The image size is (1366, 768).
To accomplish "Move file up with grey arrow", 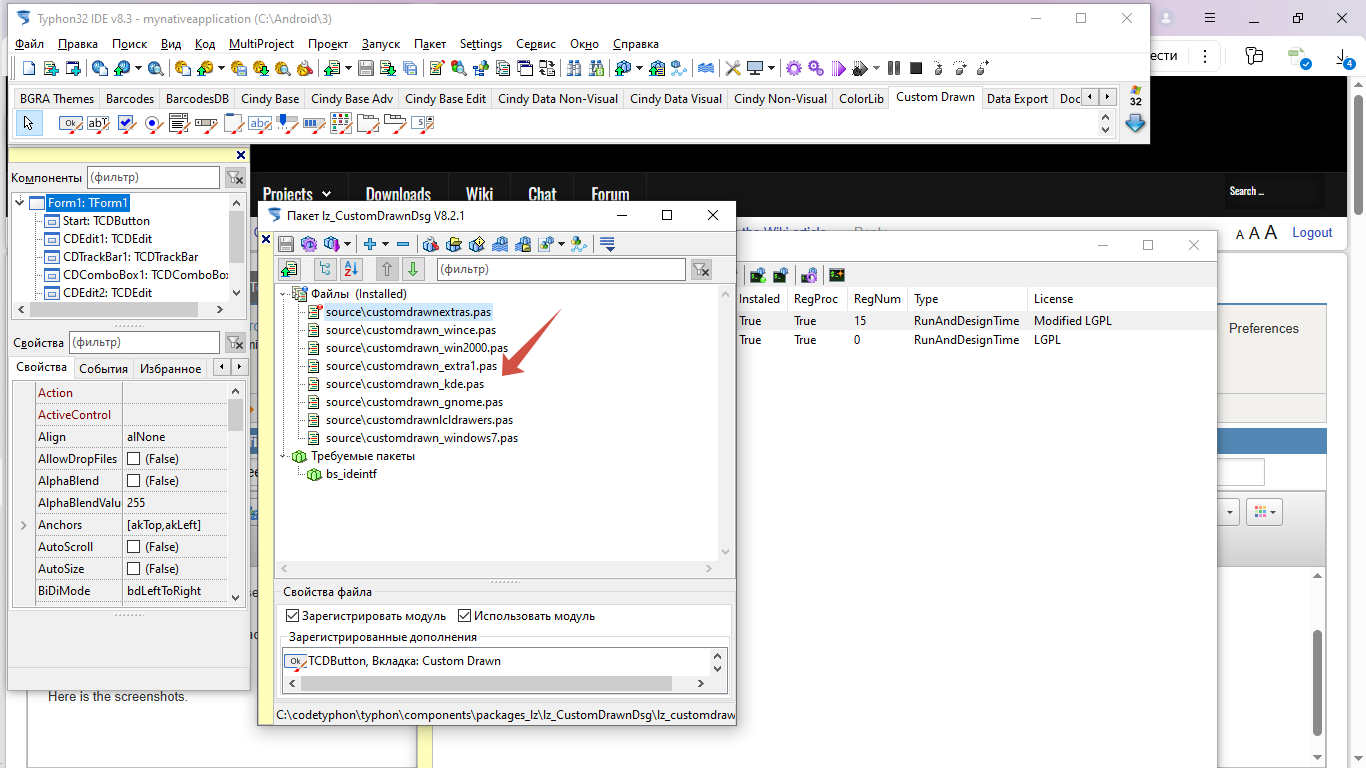I will (387, 269).
